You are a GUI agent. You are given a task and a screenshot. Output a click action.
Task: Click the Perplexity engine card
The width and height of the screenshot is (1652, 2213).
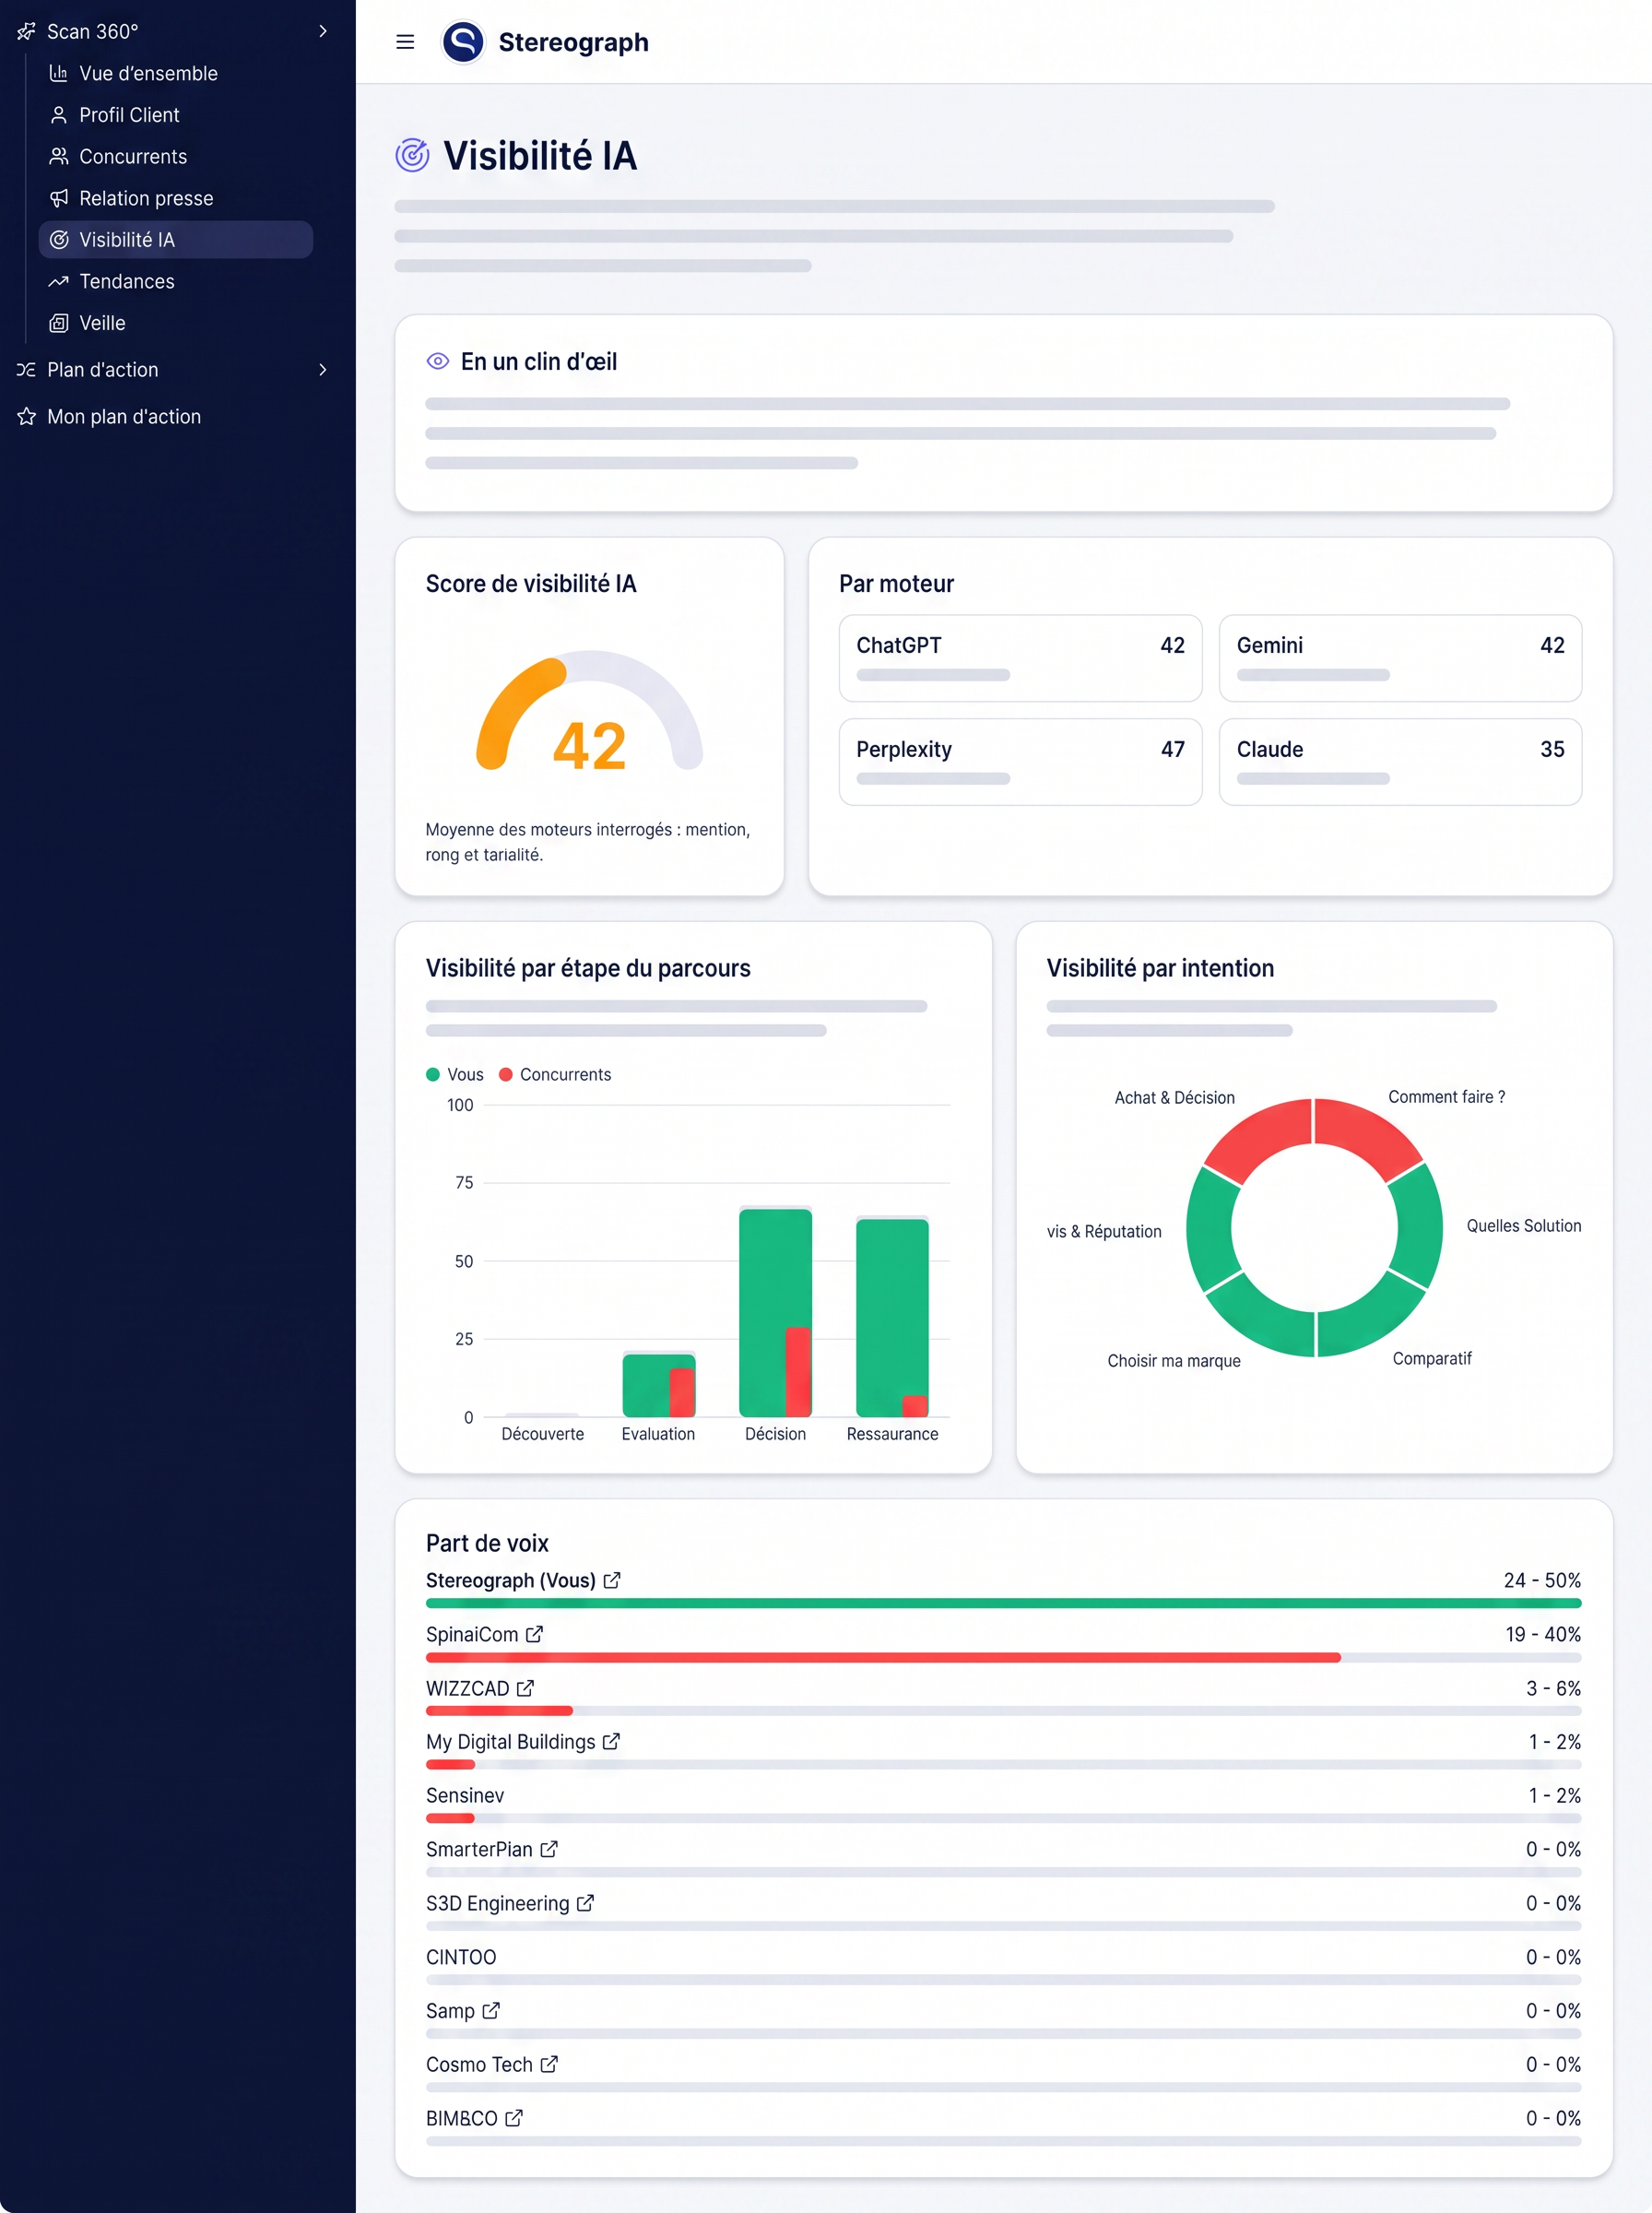click(x=1020, y=762)
